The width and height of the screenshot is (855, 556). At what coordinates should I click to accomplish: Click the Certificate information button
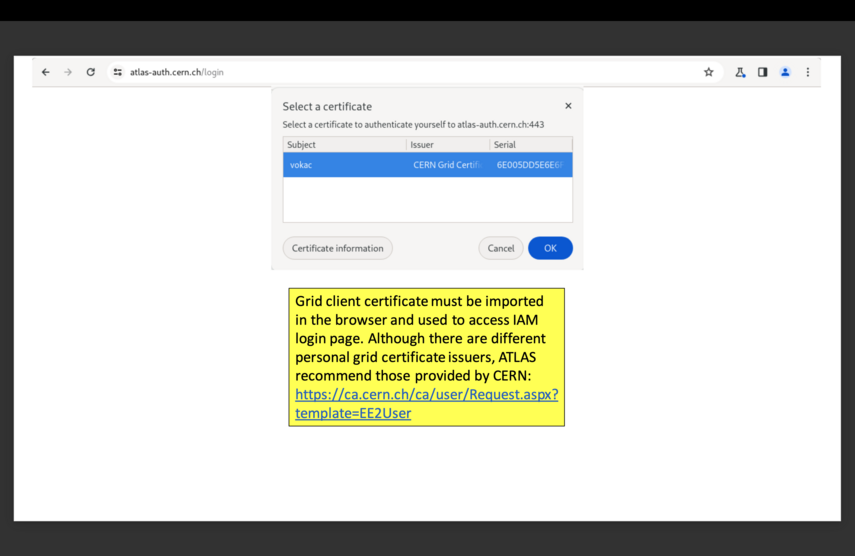click(x=338, y=248)
